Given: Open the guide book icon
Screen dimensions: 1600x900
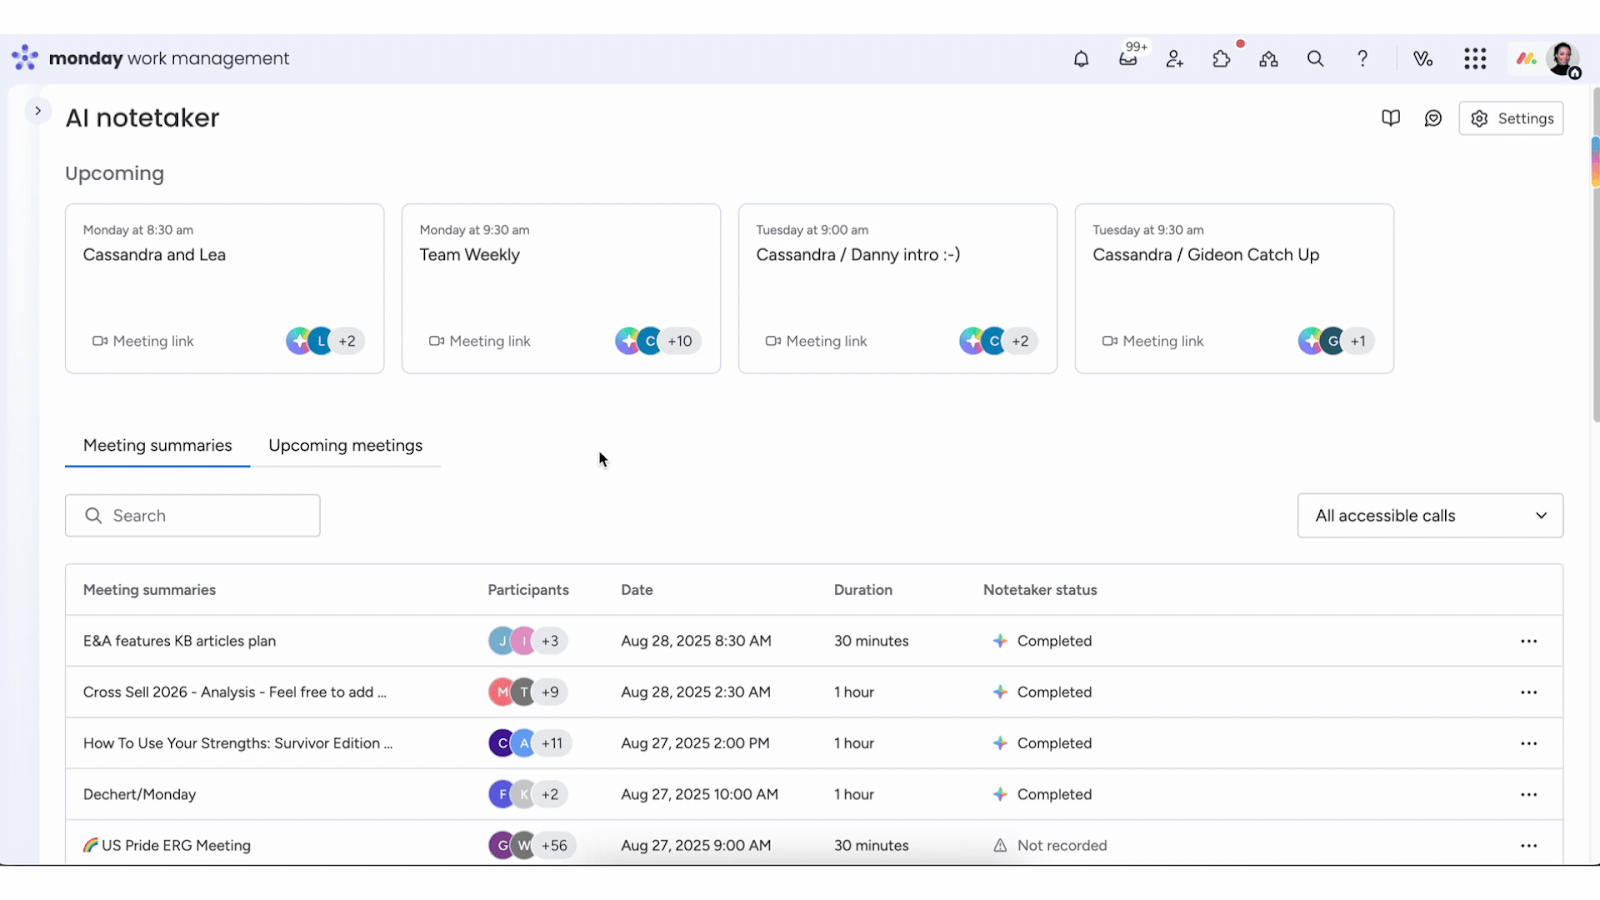Looking at the screenshot, I should pos(1391,118).
